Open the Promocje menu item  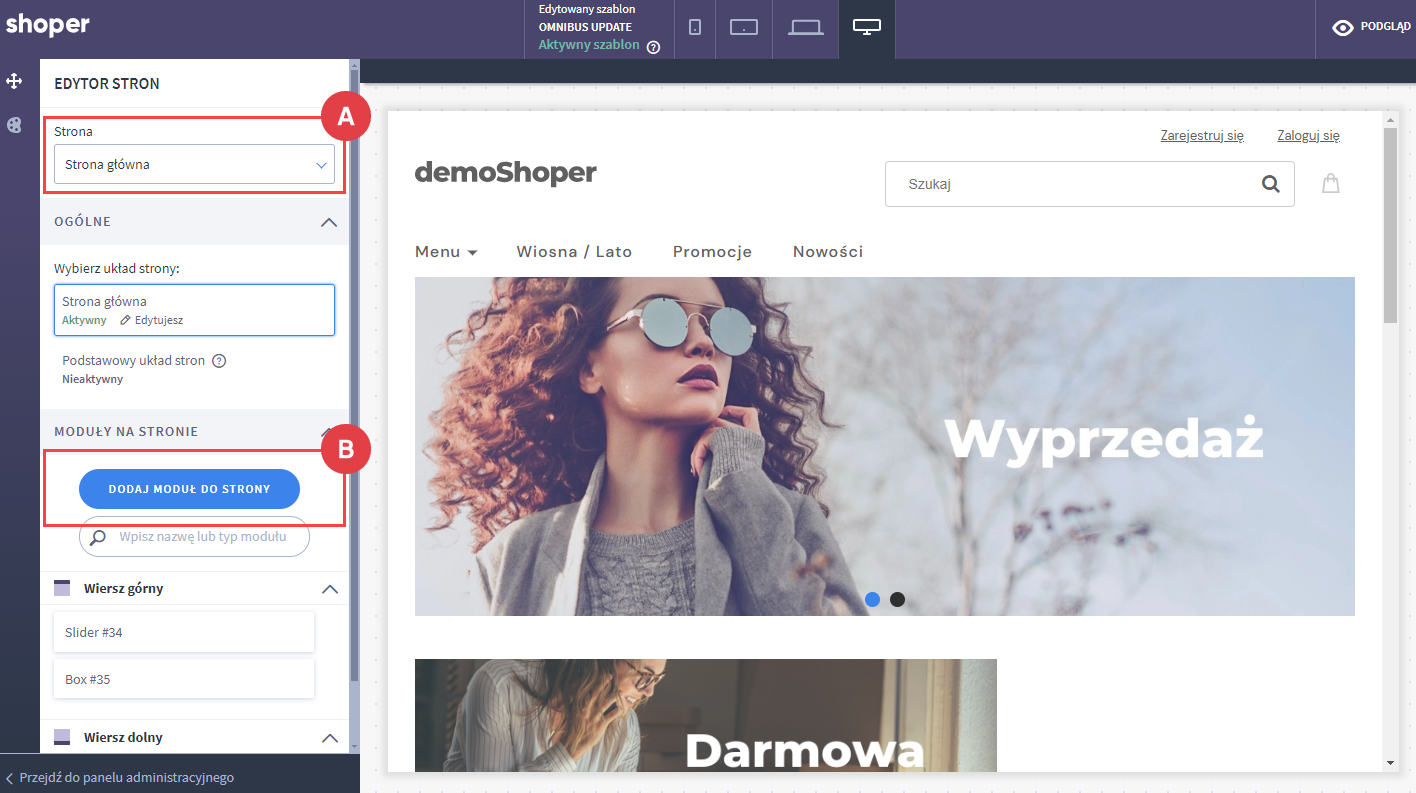click(712, 252)
